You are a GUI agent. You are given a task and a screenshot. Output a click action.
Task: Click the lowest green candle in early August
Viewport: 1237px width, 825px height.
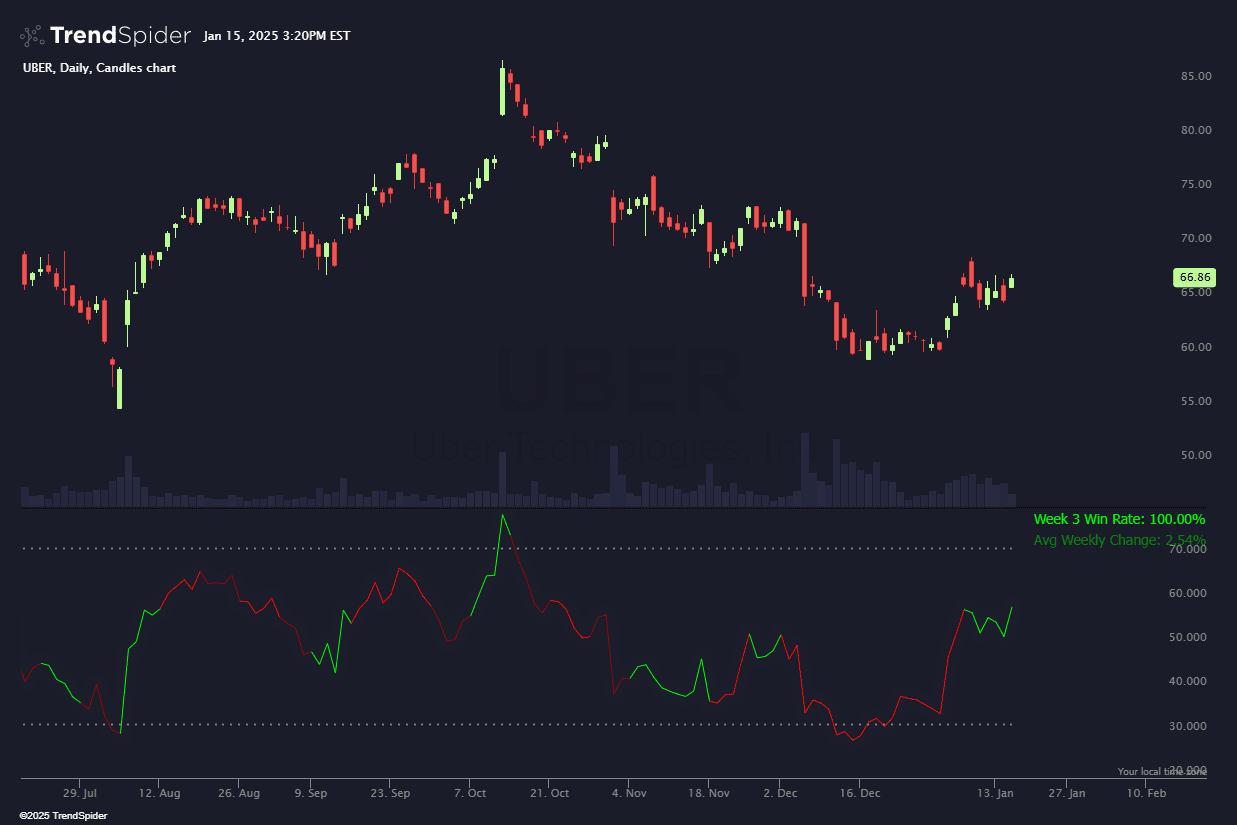[x=119, y=388]
